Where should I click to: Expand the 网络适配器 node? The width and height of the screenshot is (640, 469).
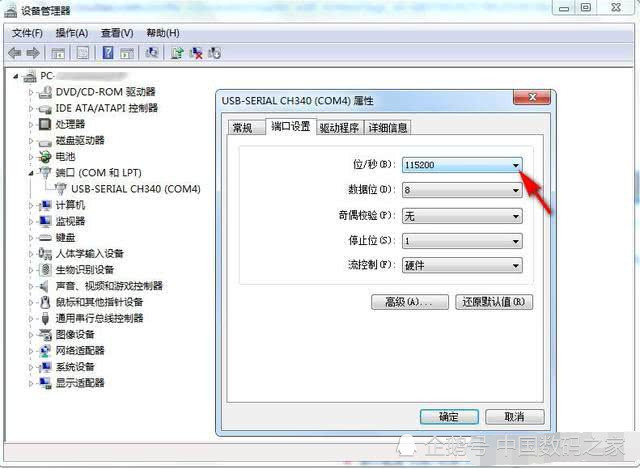point(31,351)
